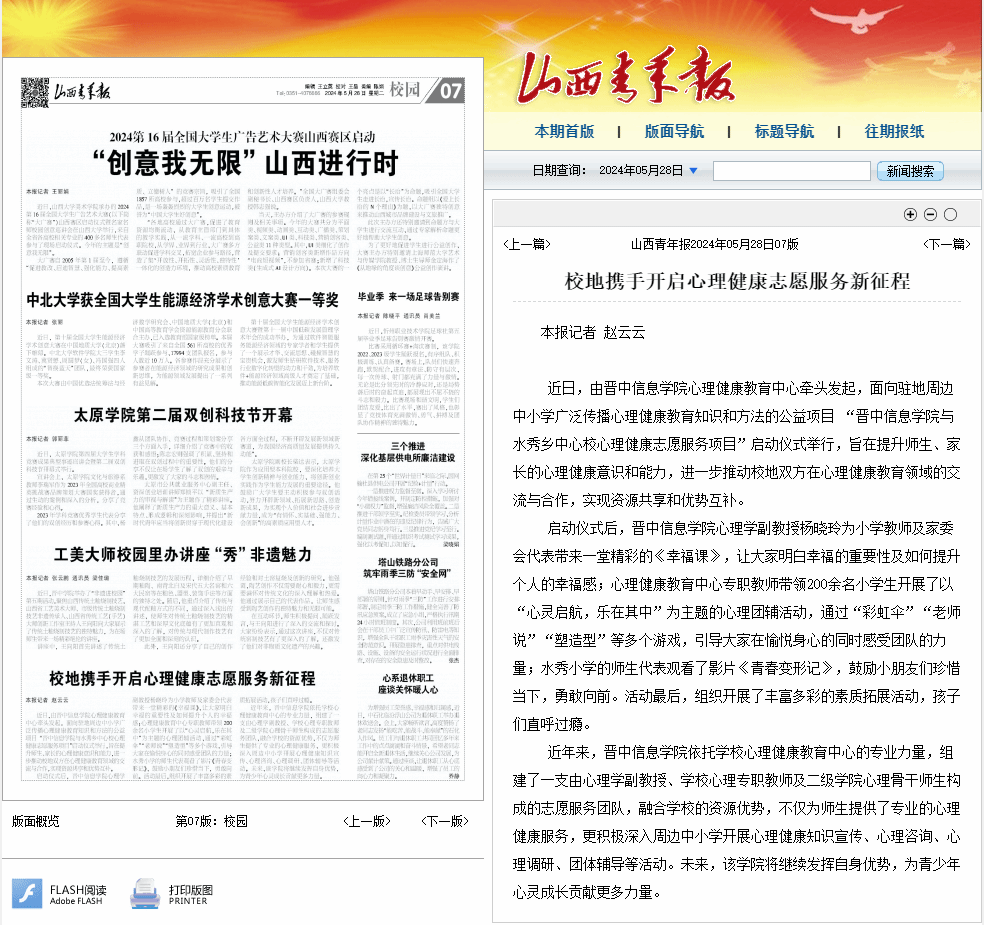The height and width of the screenshot is (925, 984).
Task: Click the 山西青年报 masthead logo
Action: pyautogui.click(x=626, y=77)
